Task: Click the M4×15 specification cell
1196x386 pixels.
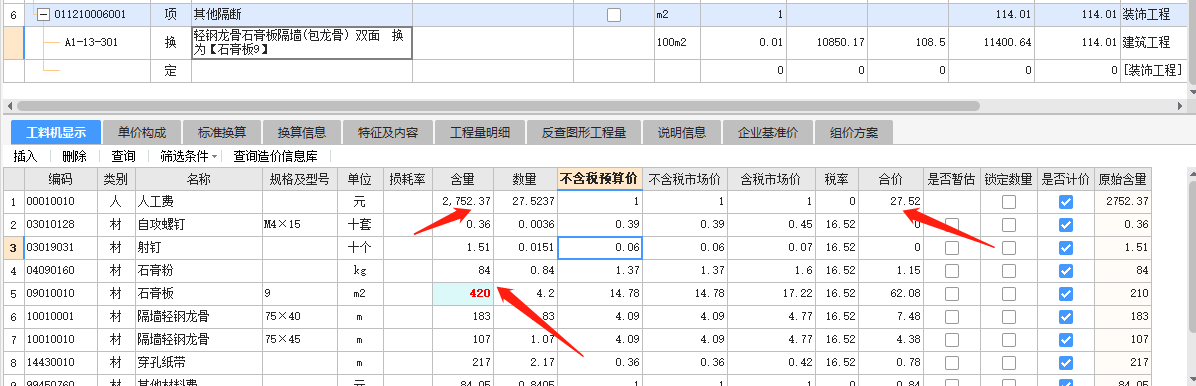Action: tap(300, 225)
